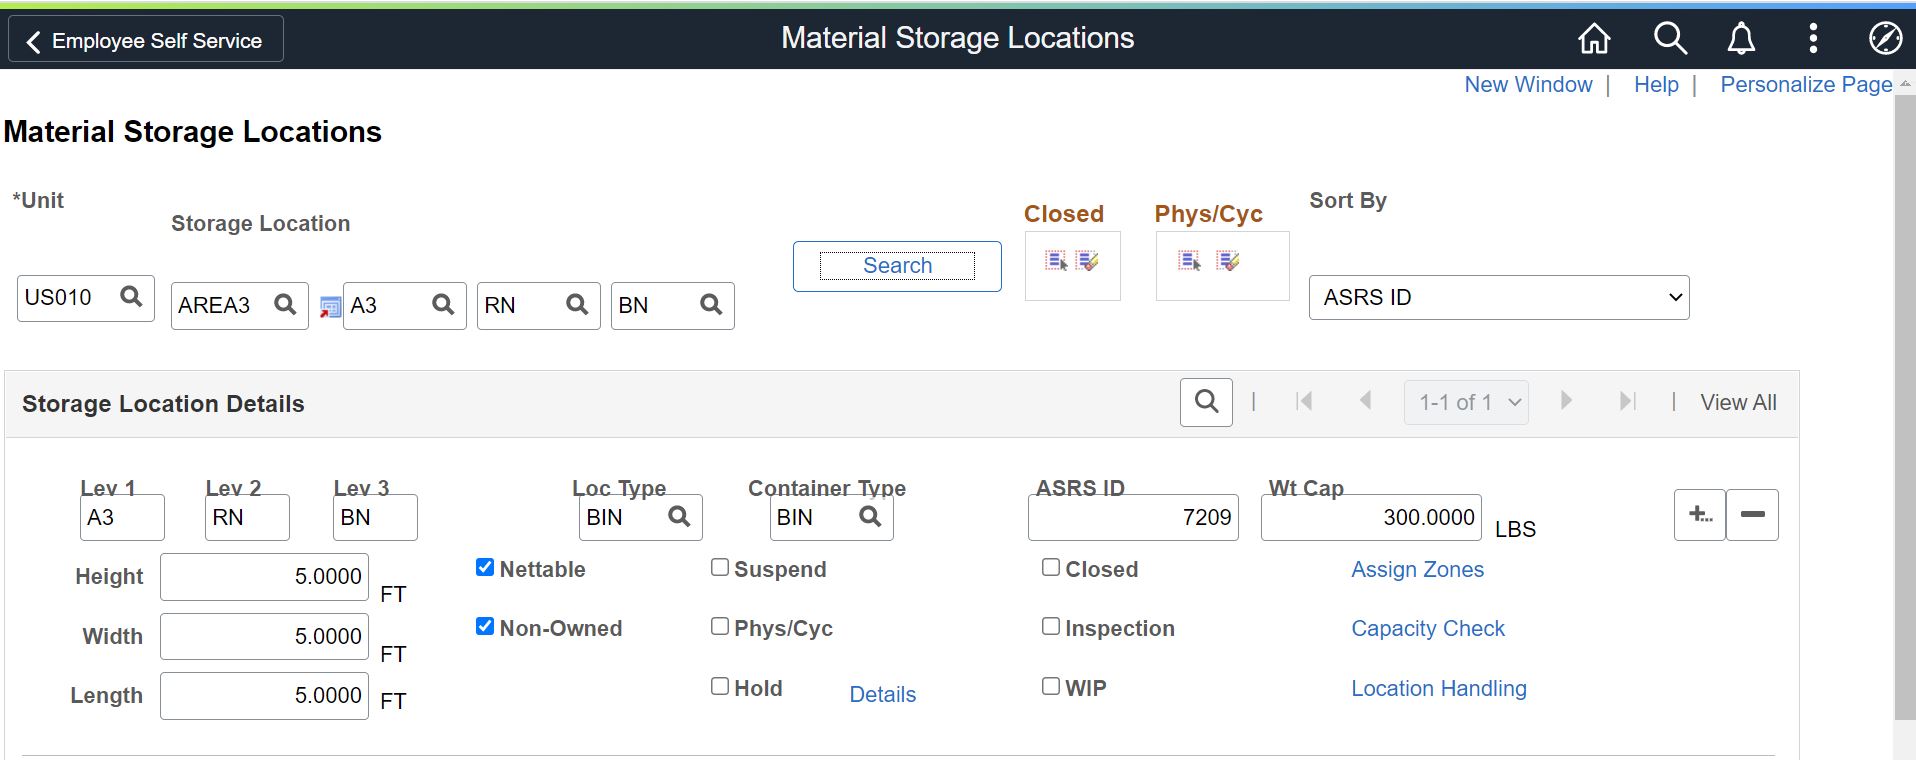The height and width of the screenshot is (760, 1916).
Task: Open the 1-1 of 1 row selector
Action: [1466, 402]
